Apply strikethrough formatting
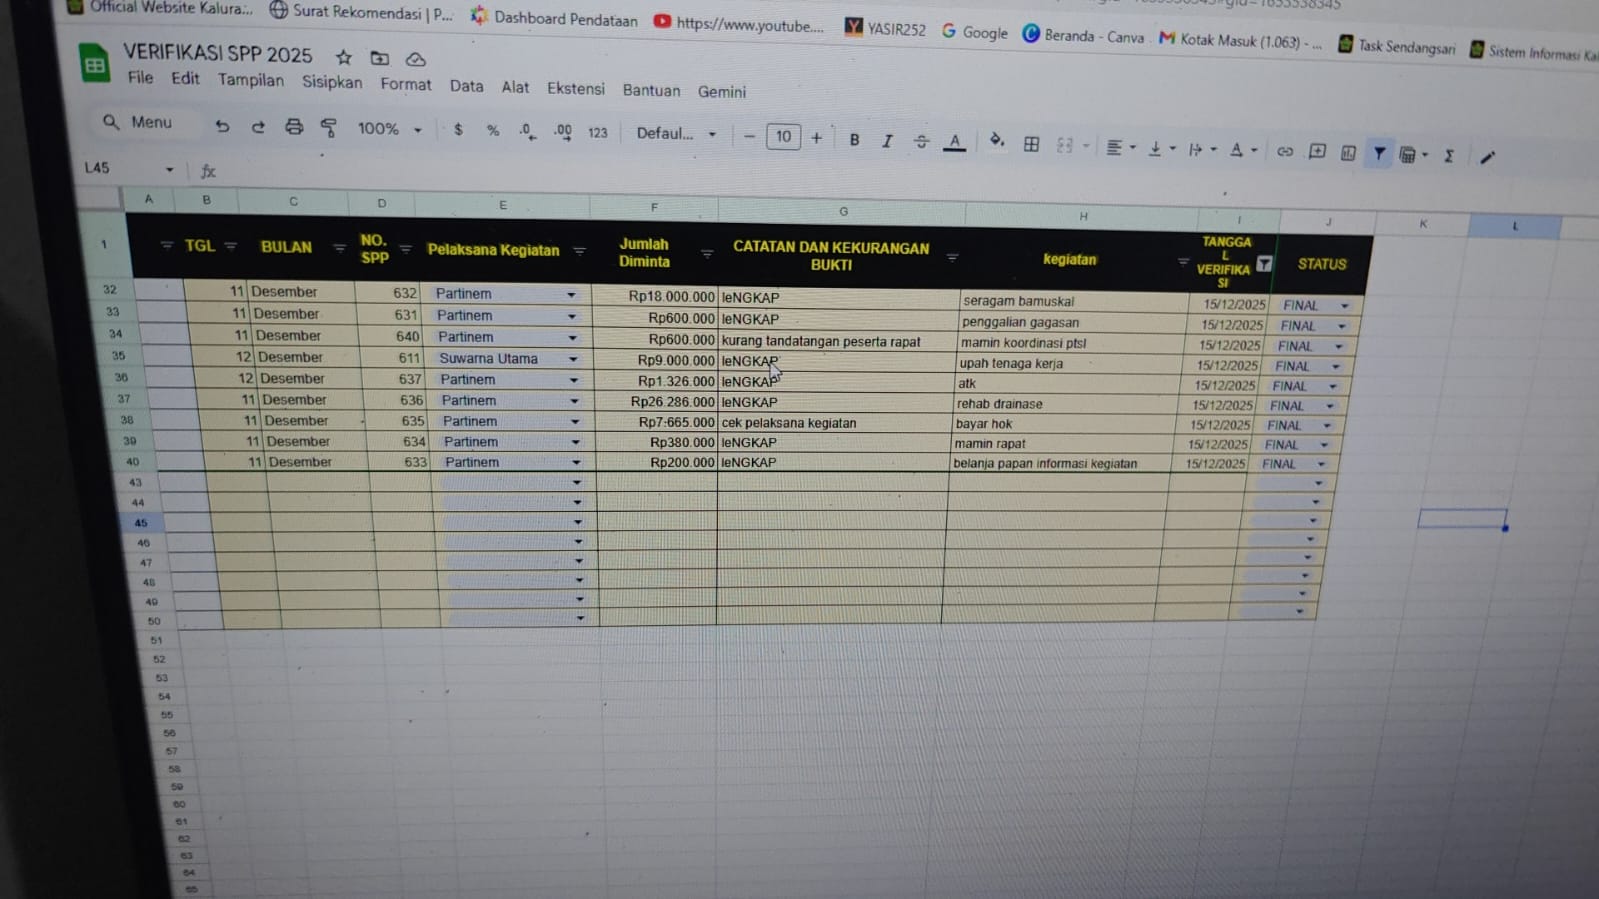 921,141
